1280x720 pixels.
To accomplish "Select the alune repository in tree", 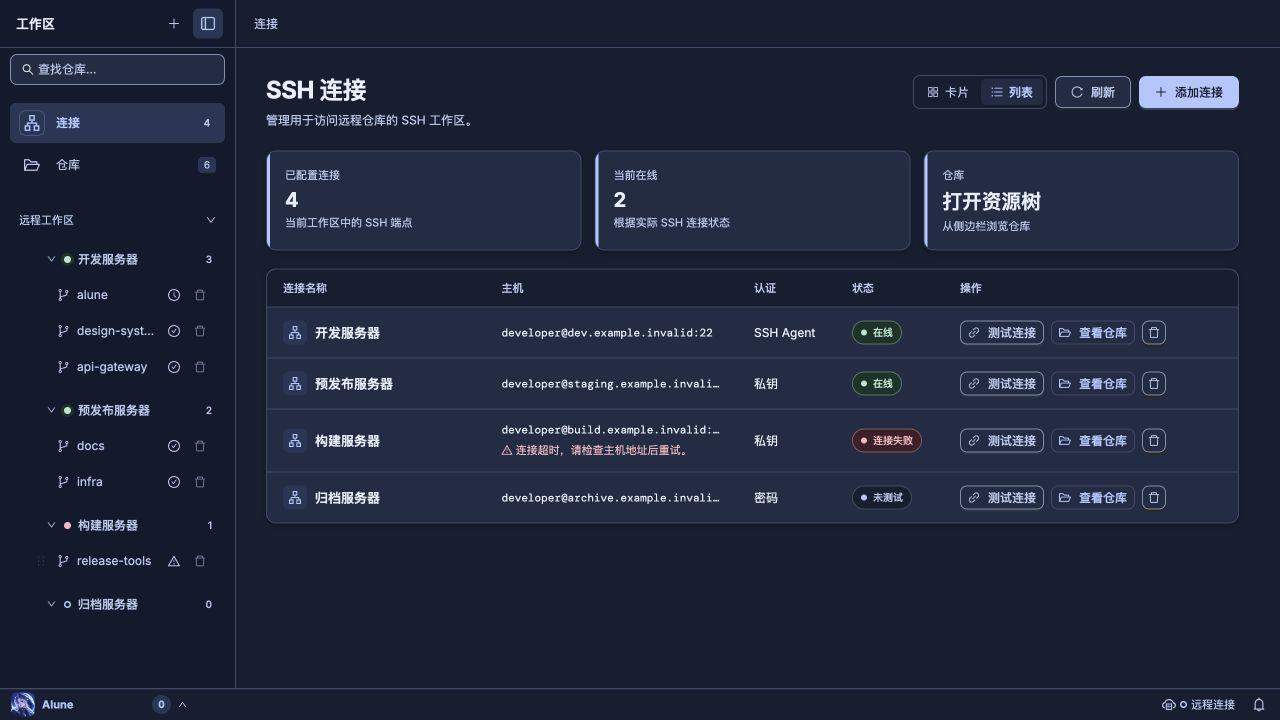I will tap(92, 295).
